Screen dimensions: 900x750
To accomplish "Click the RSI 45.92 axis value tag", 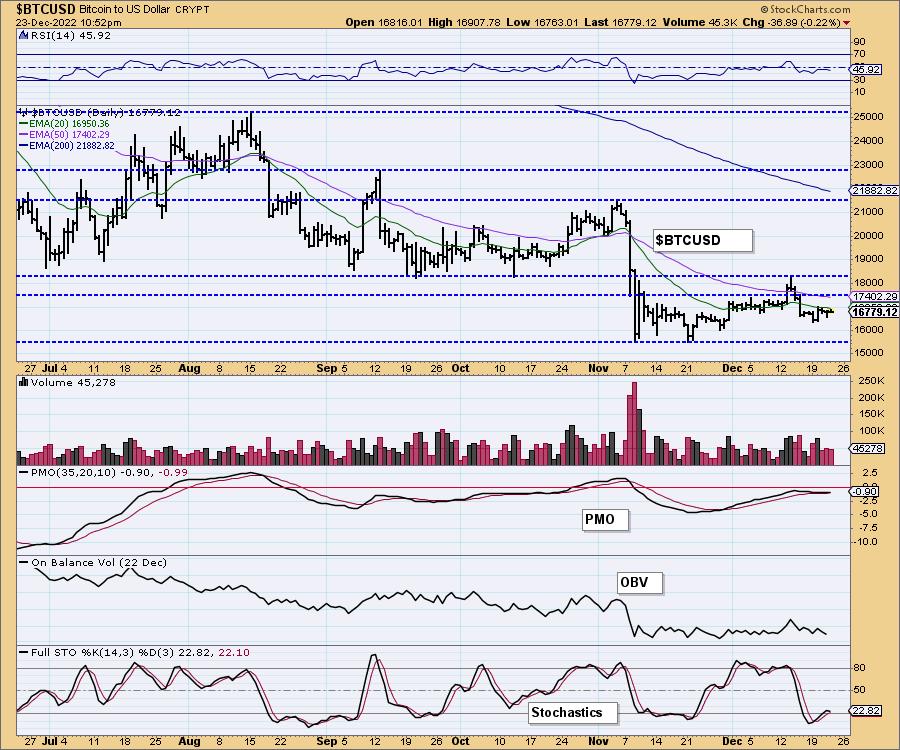I will (x=867, y=69).
